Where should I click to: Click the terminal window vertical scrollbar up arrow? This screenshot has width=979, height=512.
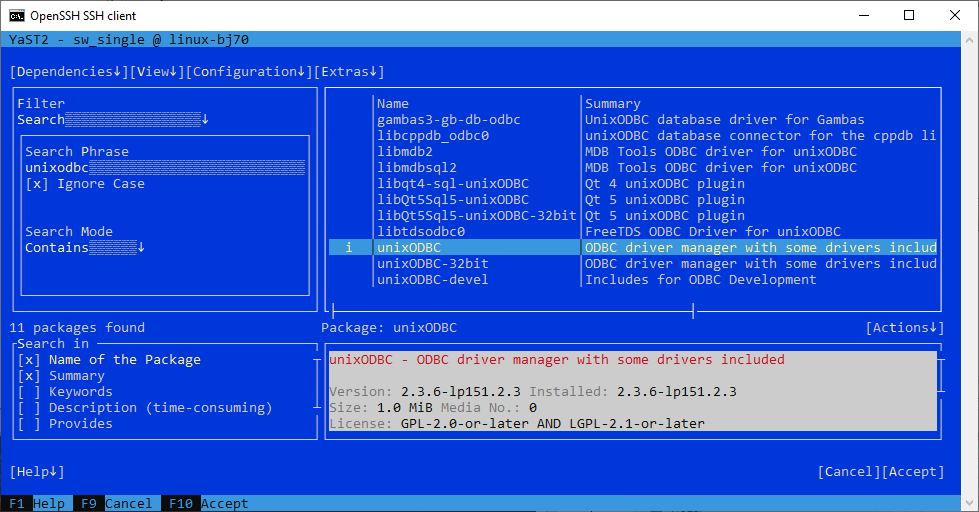(970, 39)
